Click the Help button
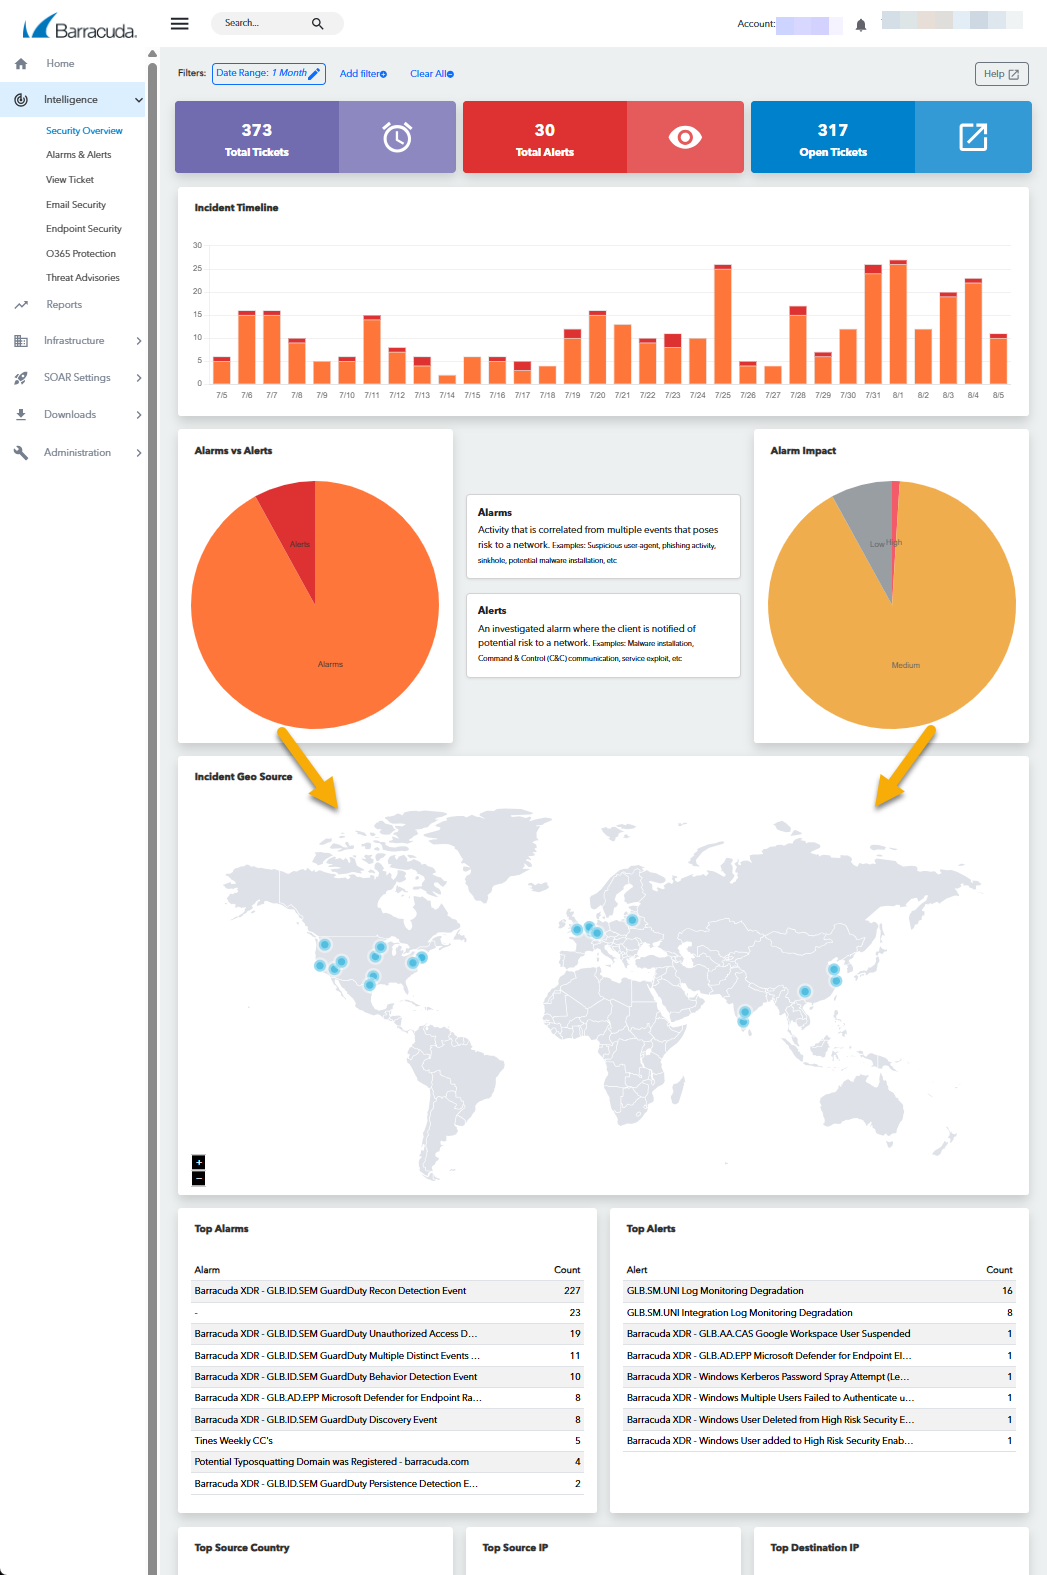The width and height of the screenshot is (1047, 1575). pyautogui.click(x=1001, y=74)
